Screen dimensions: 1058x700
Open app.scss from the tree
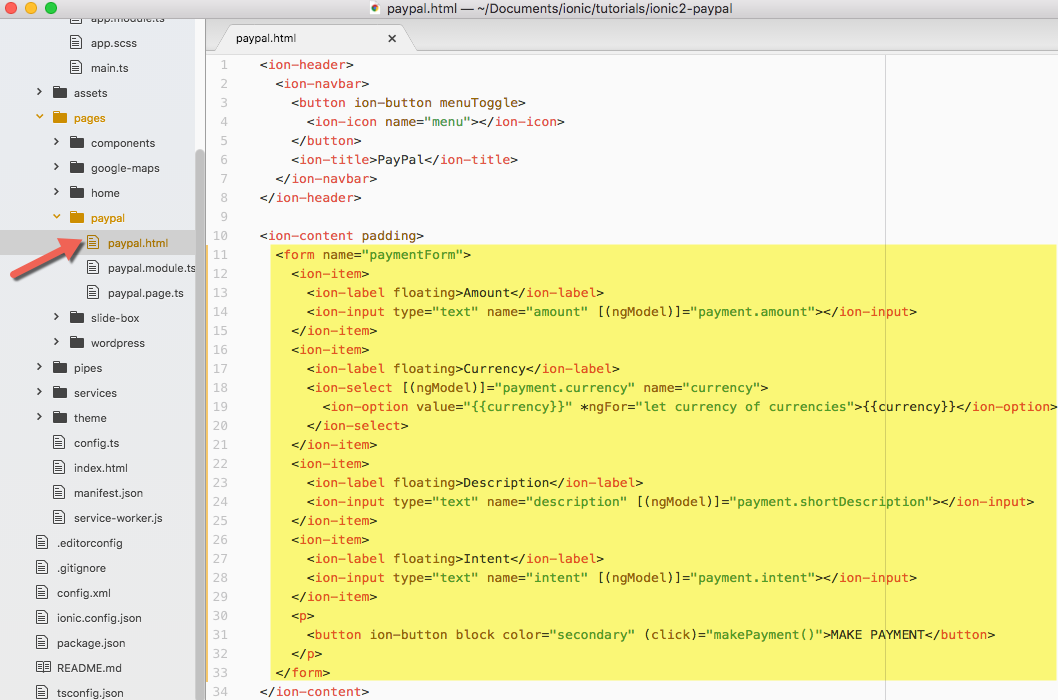point(113,43)
